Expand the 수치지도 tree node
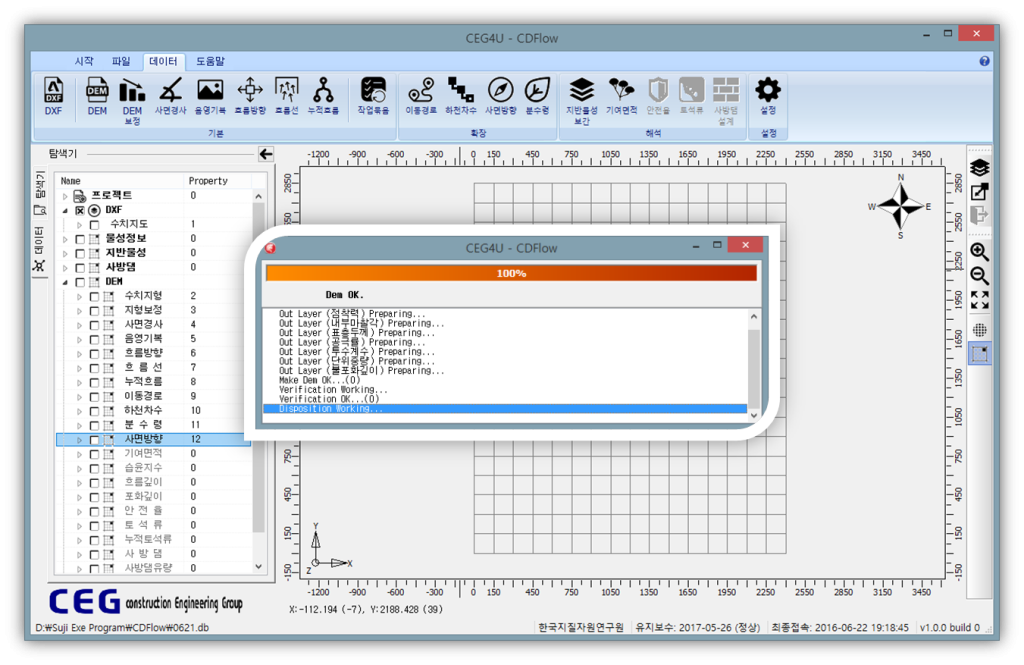 click(x=80, y=225)
